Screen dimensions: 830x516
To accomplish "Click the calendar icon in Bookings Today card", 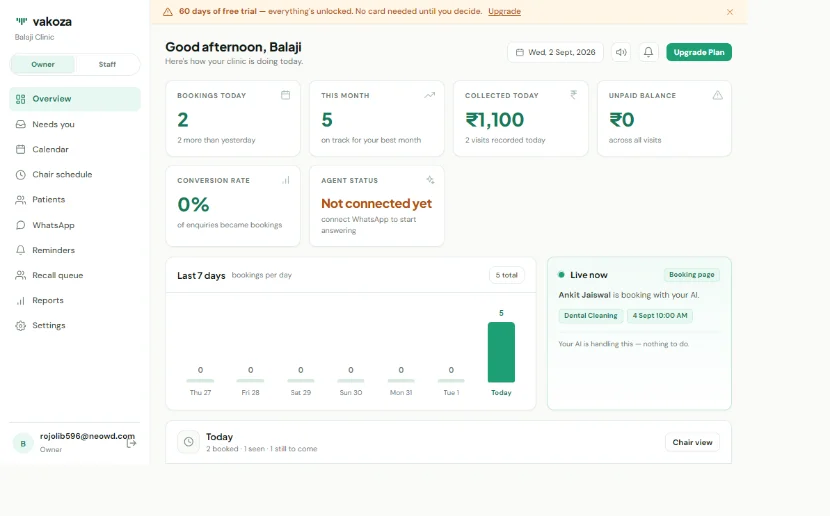I will tap(285, 95).
